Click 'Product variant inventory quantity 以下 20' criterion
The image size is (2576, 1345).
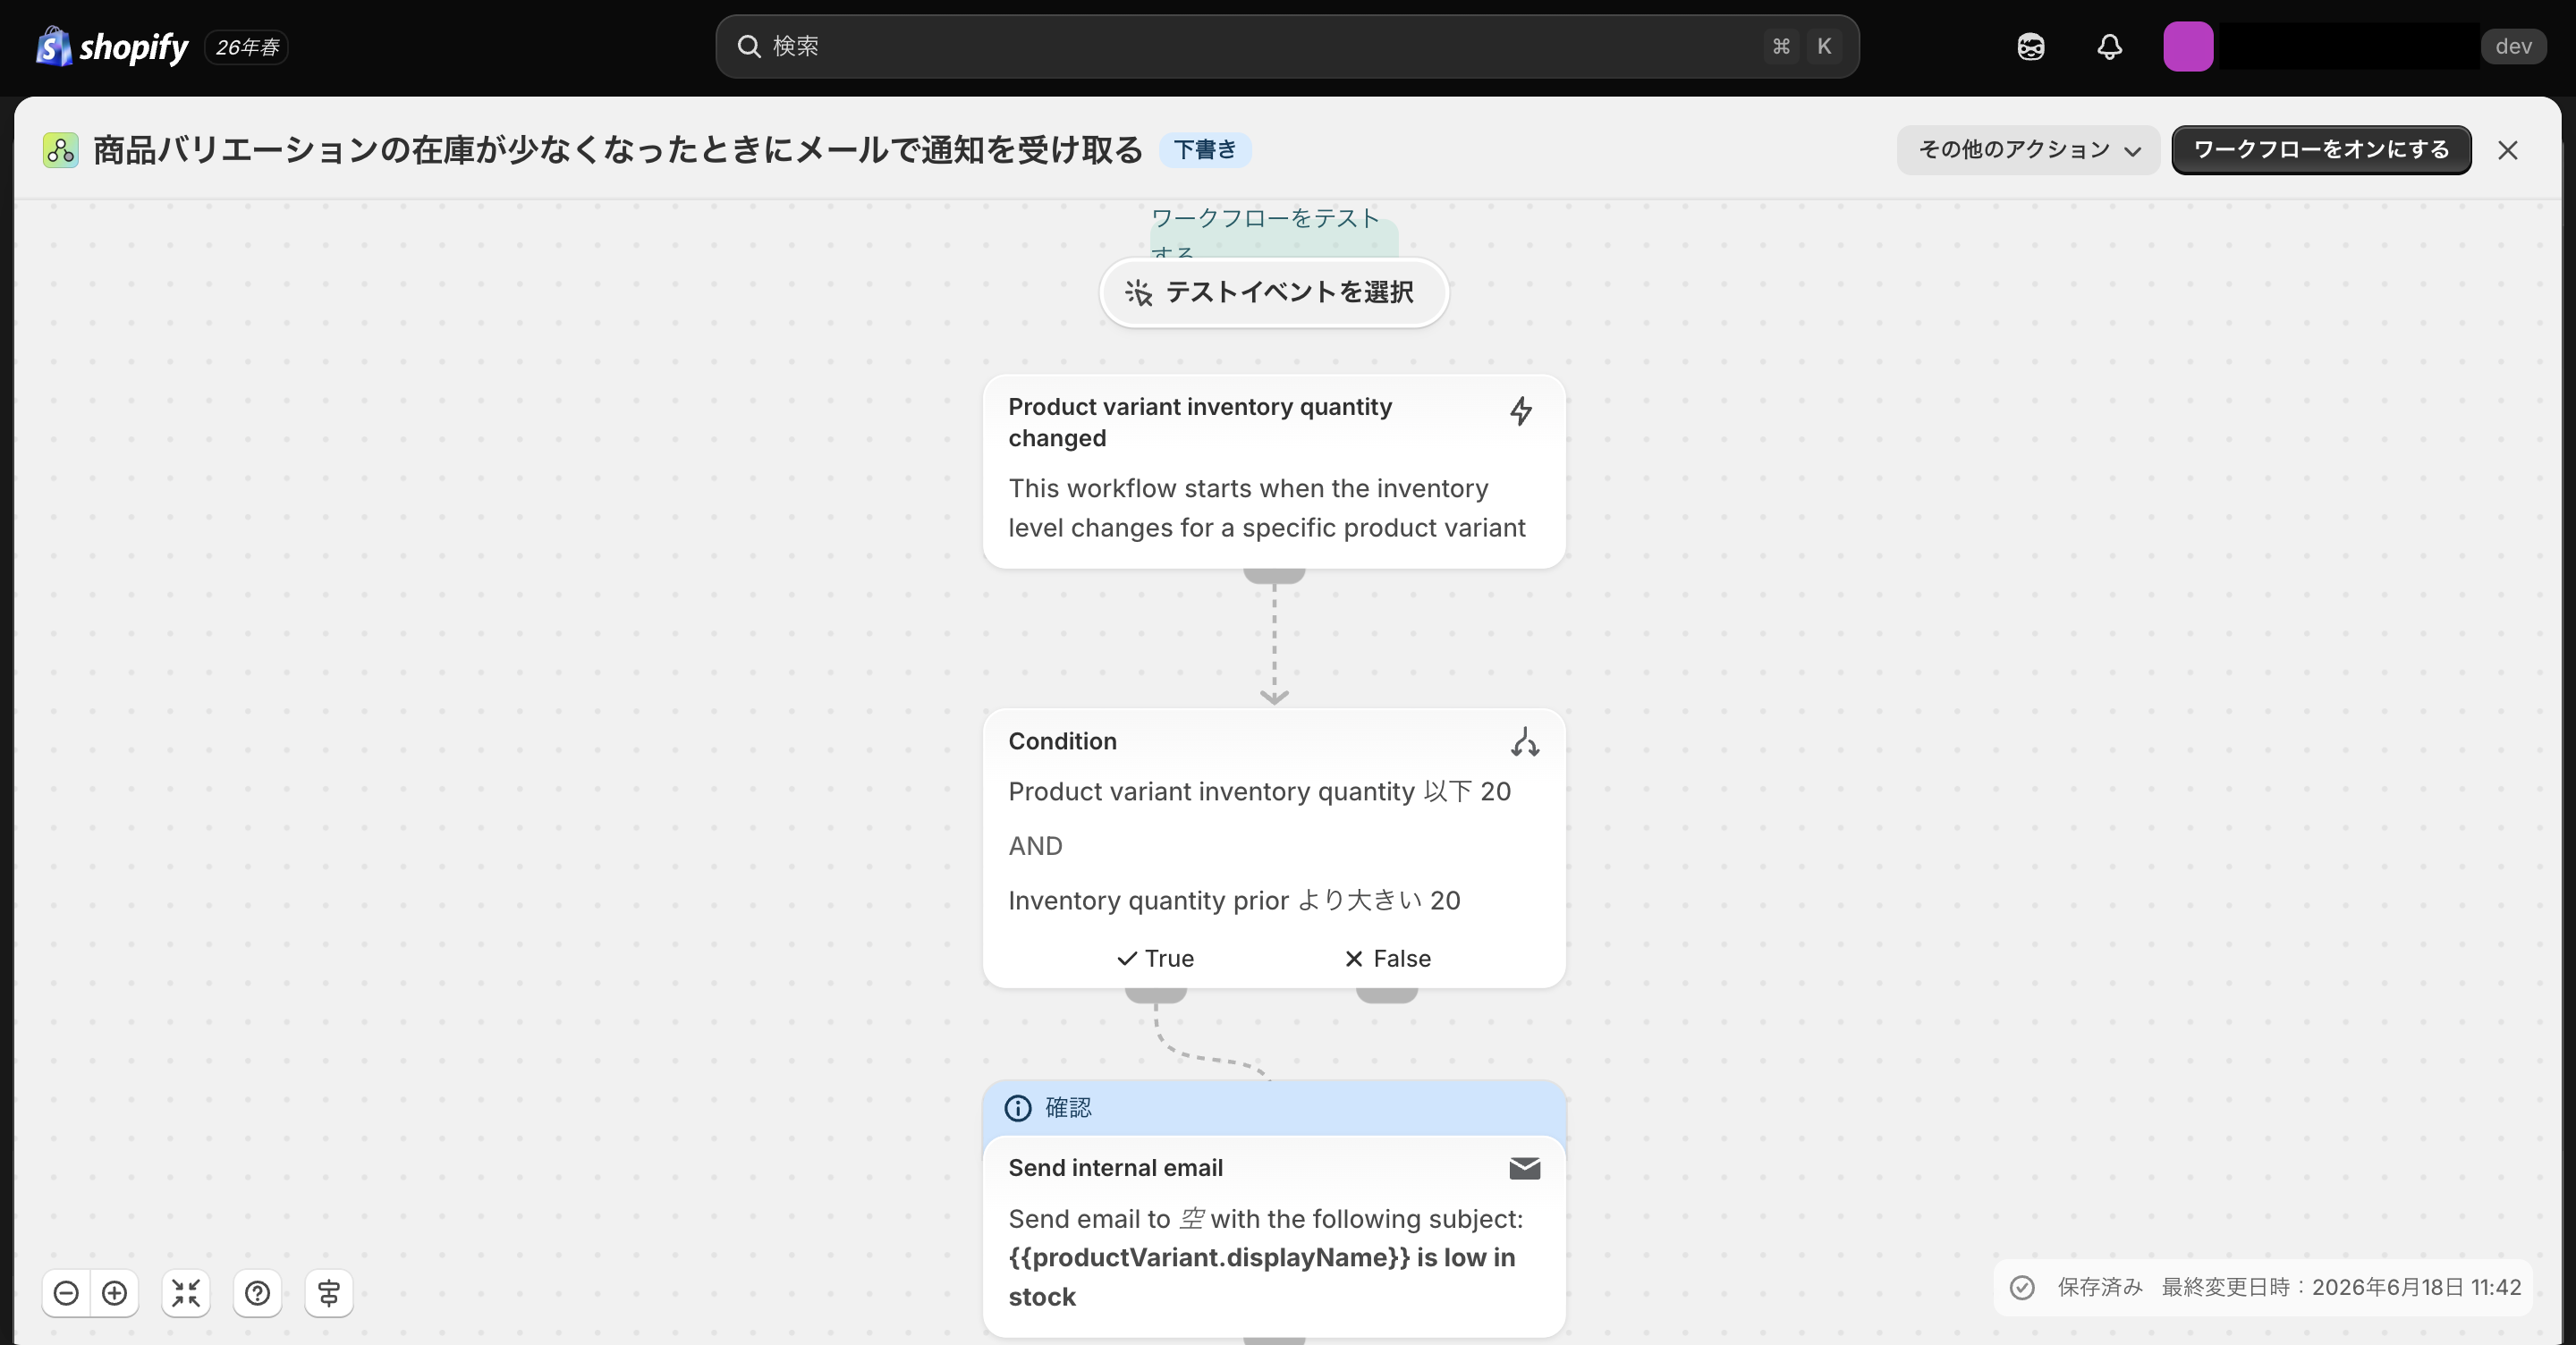pos(1259,791)
